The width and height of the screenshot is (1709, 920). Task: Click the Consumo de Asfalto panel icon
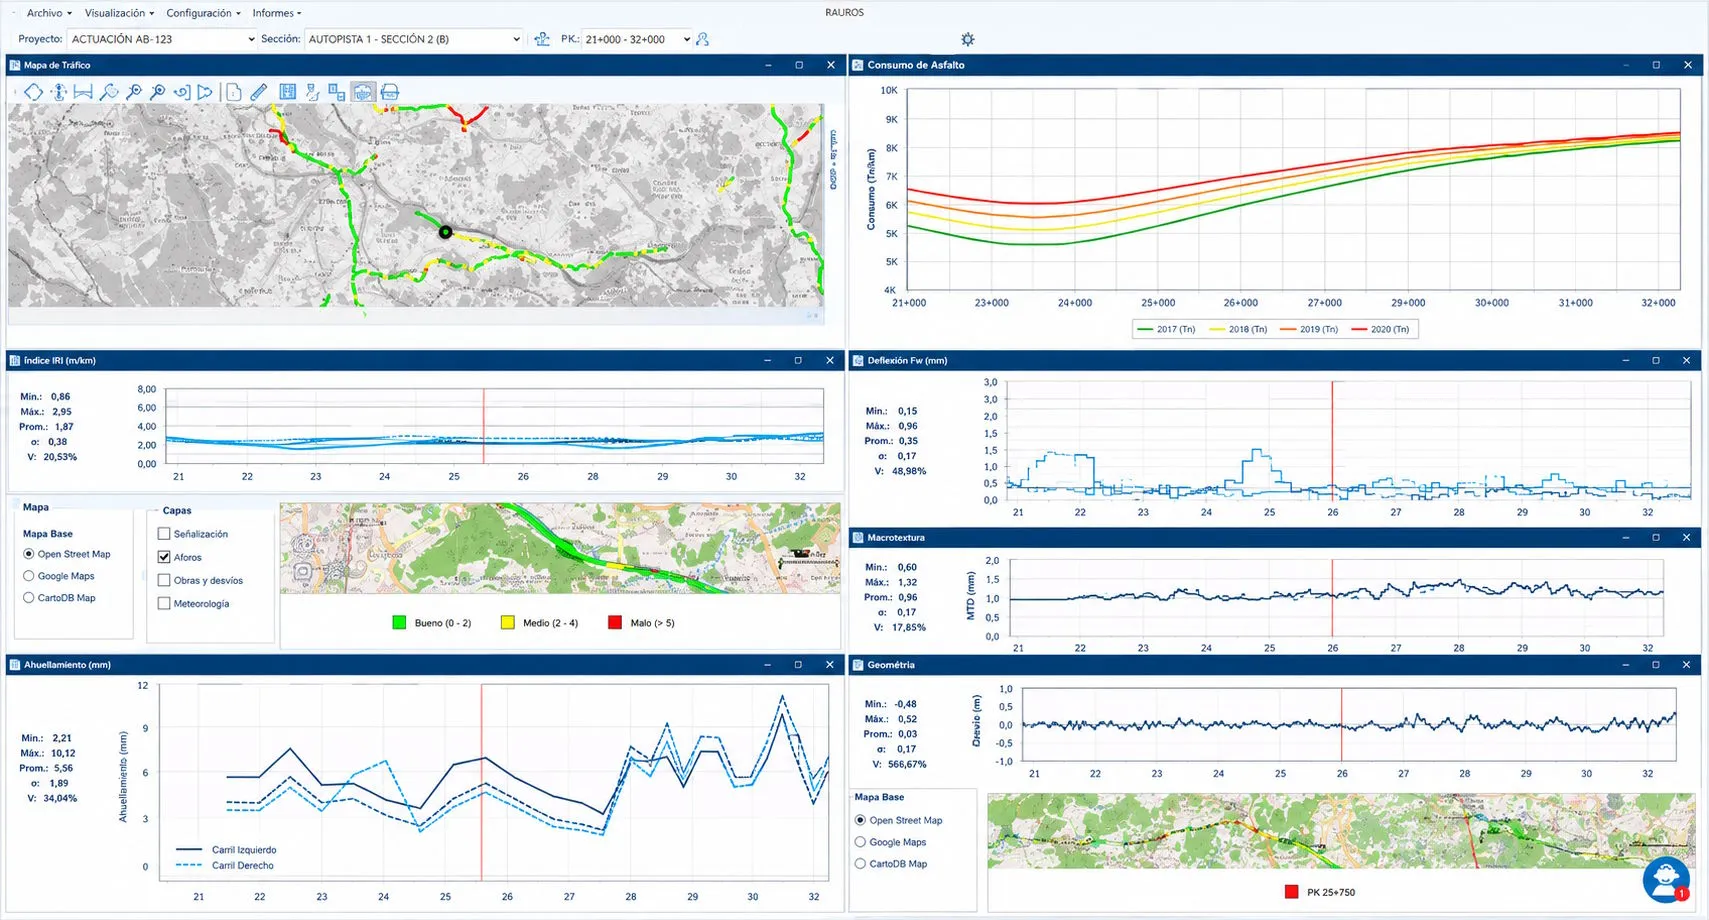point(858,65)
